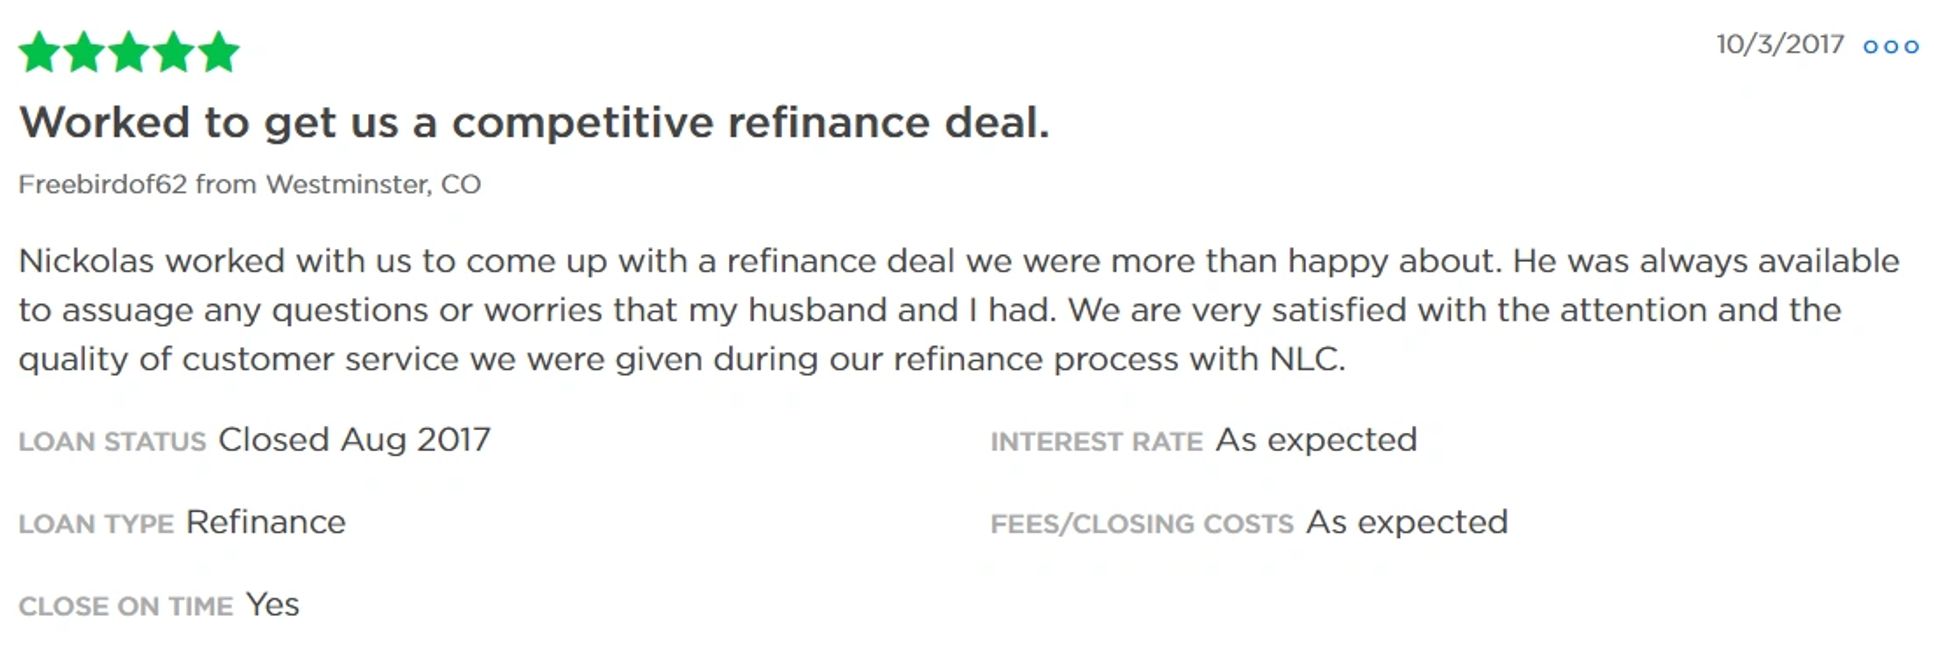Screen dimensions: 1934x650
Task: Click the middle (third) green star
Action: tap(129, 53)
